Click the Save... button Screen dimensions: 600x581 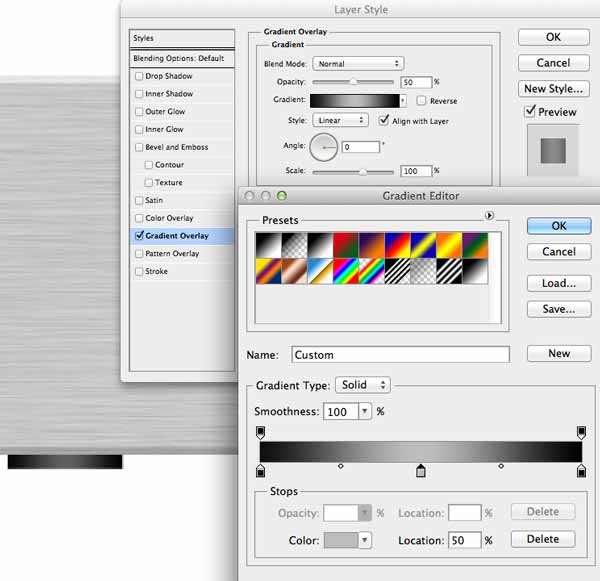pyautogui.click(x=559, y=309)
